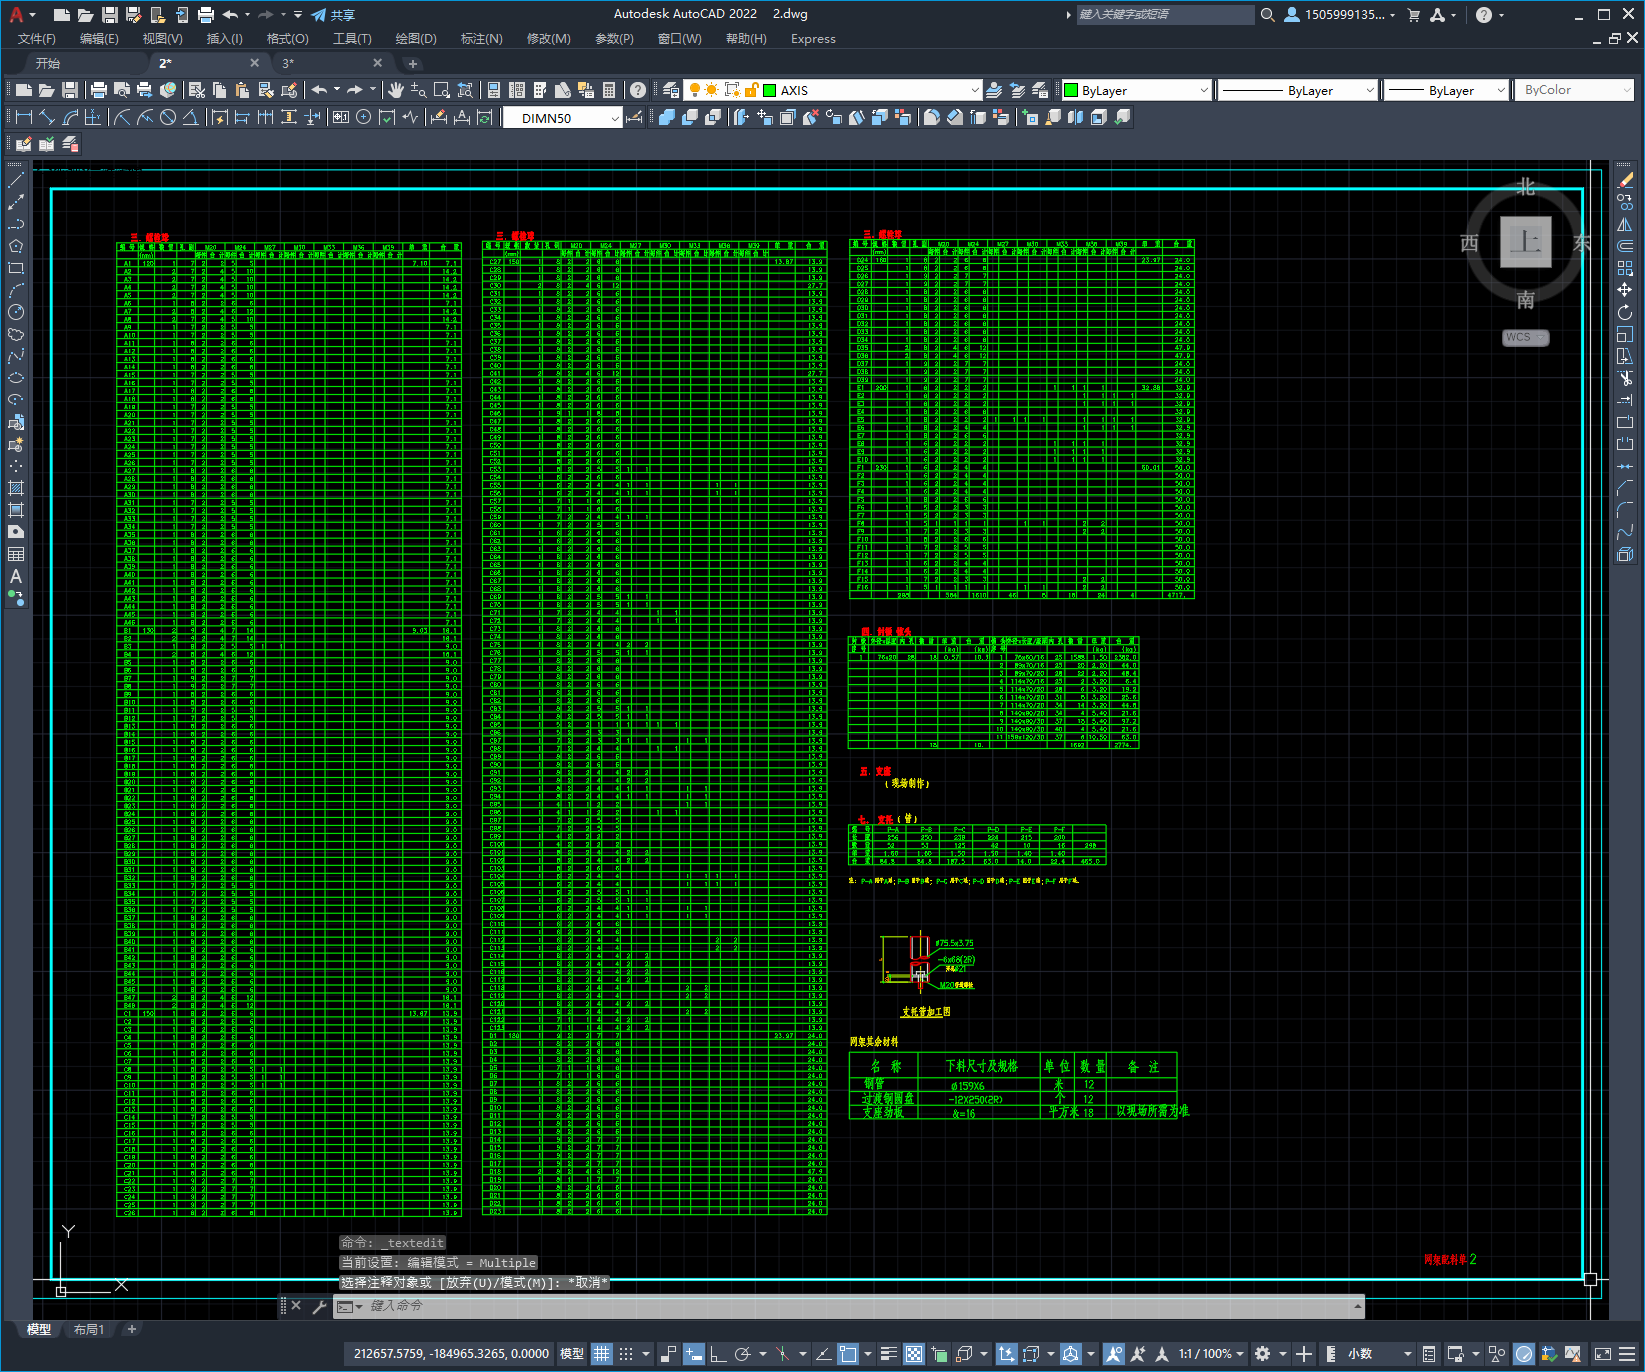The height and width of the screenshot is (1372, 1645).
Task: Add a new layout with plus button
Action: [132, 1329]
